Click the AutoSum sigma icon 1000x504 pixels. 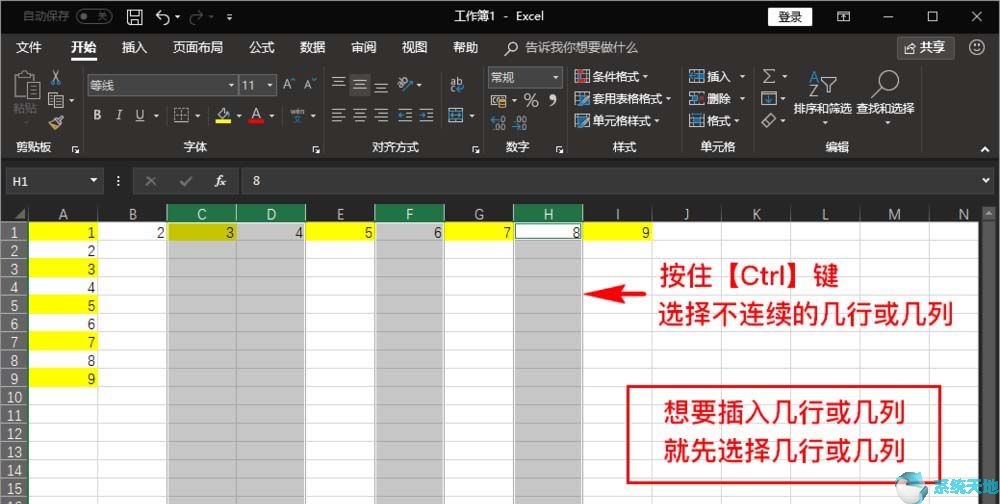(x=770, y=77)
